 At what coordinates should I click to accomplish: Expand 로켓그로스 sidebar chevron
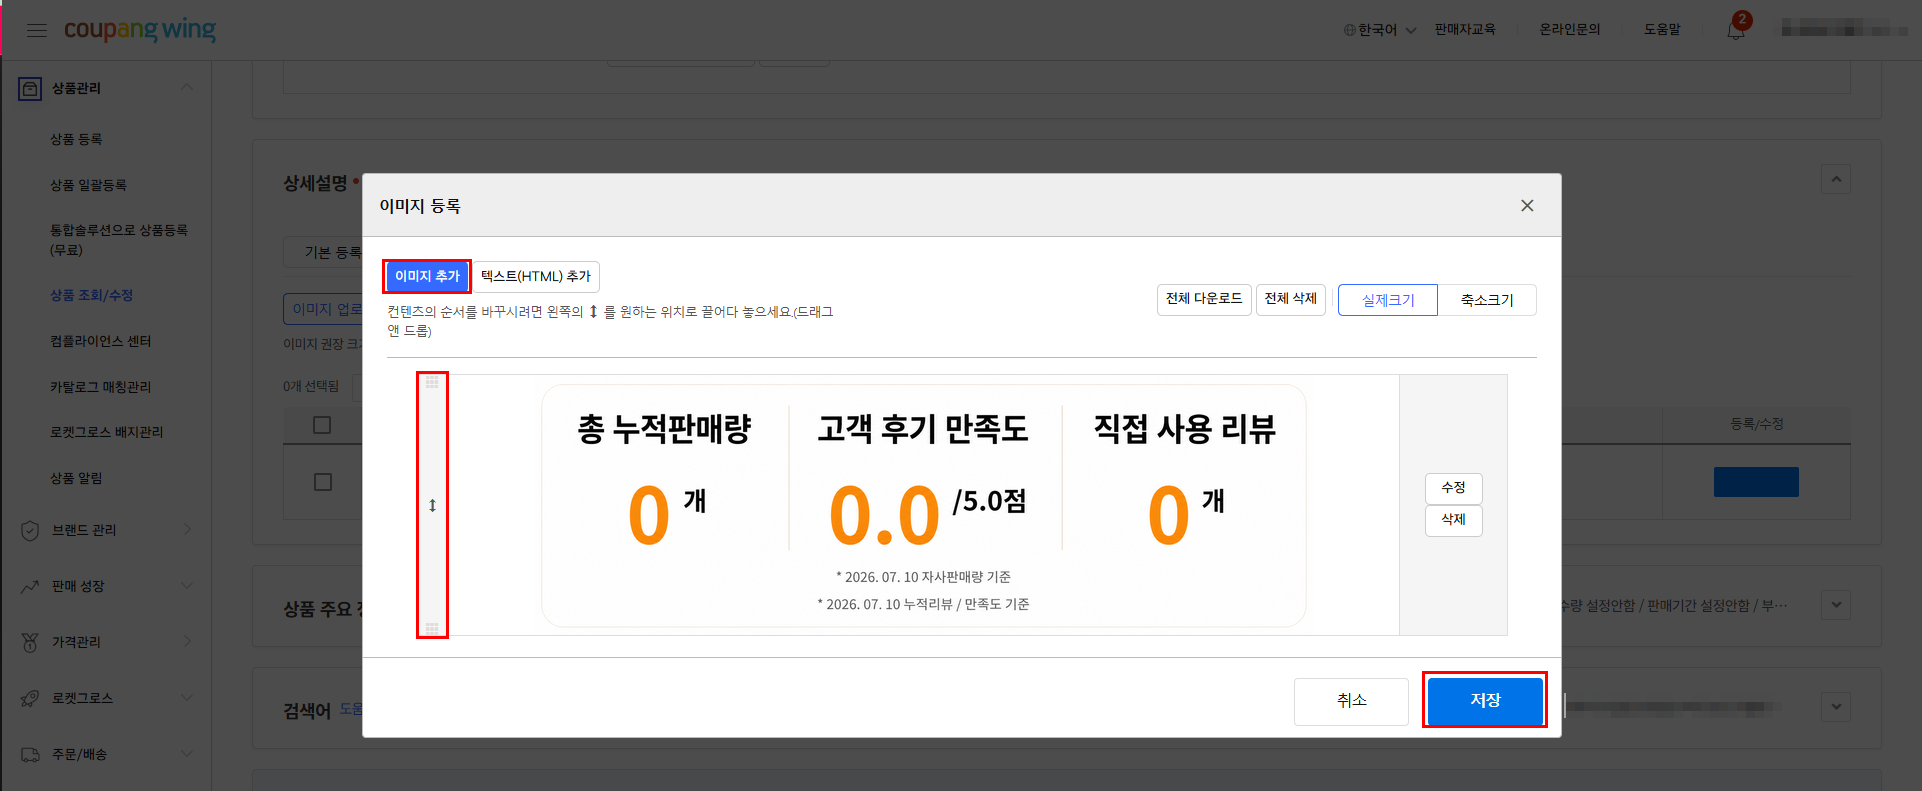187,697
